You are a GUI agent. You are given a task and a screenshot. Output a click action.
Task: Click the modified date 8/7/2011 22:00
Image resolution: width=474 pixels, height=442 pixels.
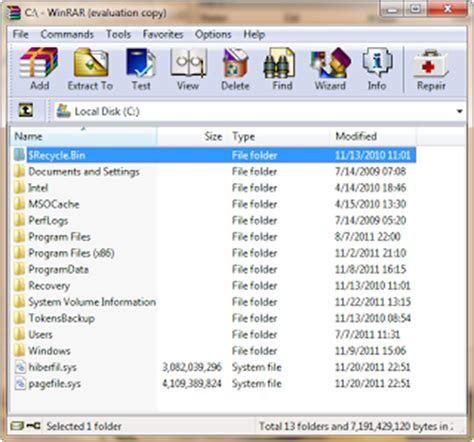click(367, 237)
